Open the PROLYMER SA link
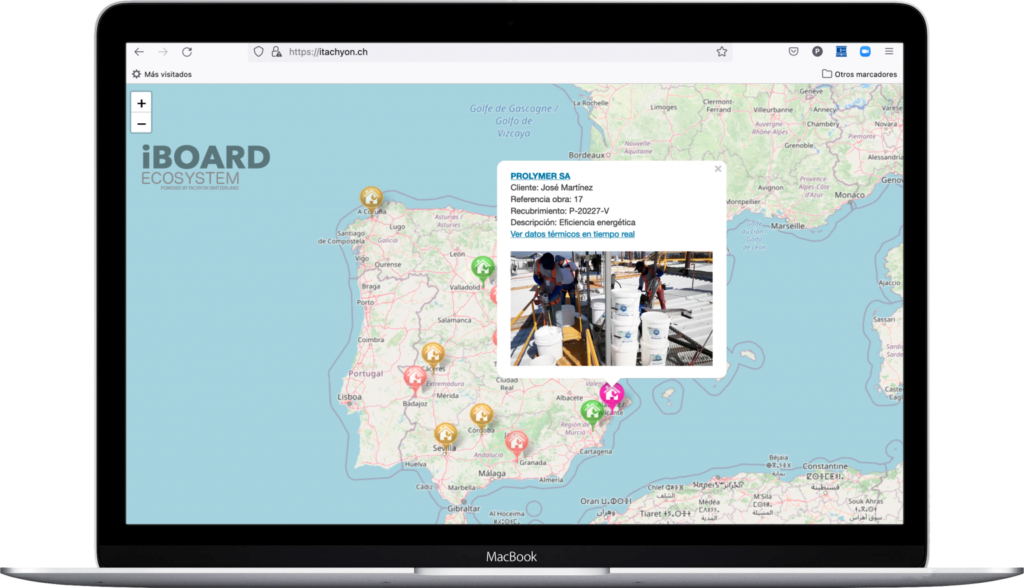 (540, 176)
